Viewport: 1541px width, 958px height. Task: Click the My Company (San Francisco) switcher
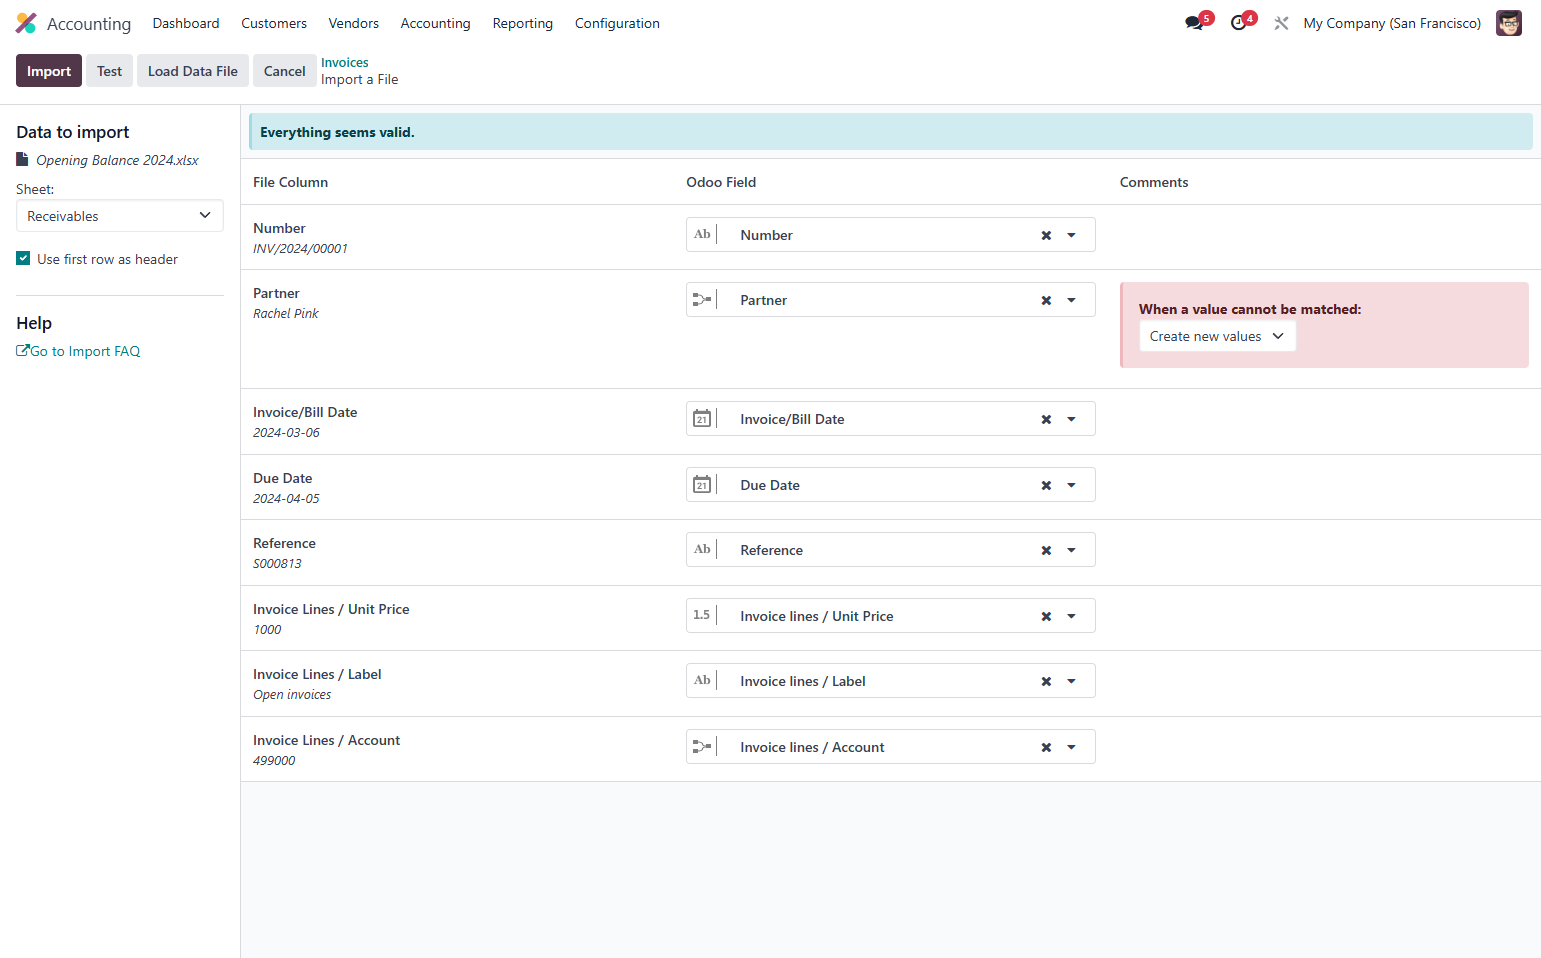tap(1392, 23)
